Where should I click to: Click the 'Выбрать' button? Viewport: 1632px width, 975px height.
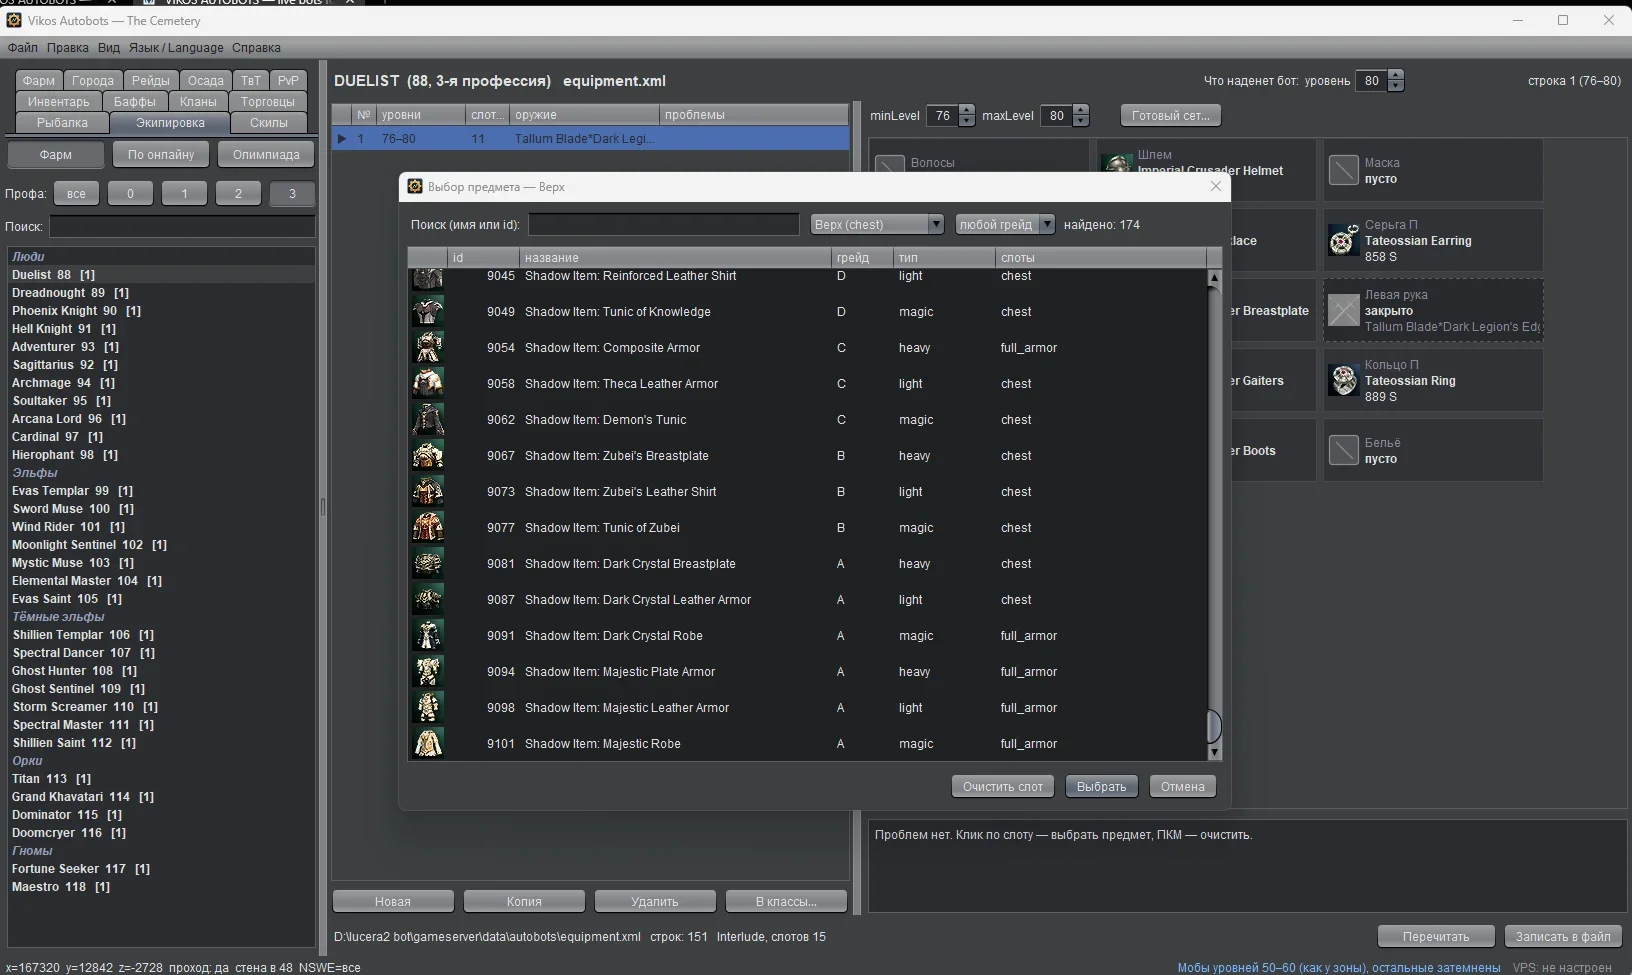(x=1101, y=786)
